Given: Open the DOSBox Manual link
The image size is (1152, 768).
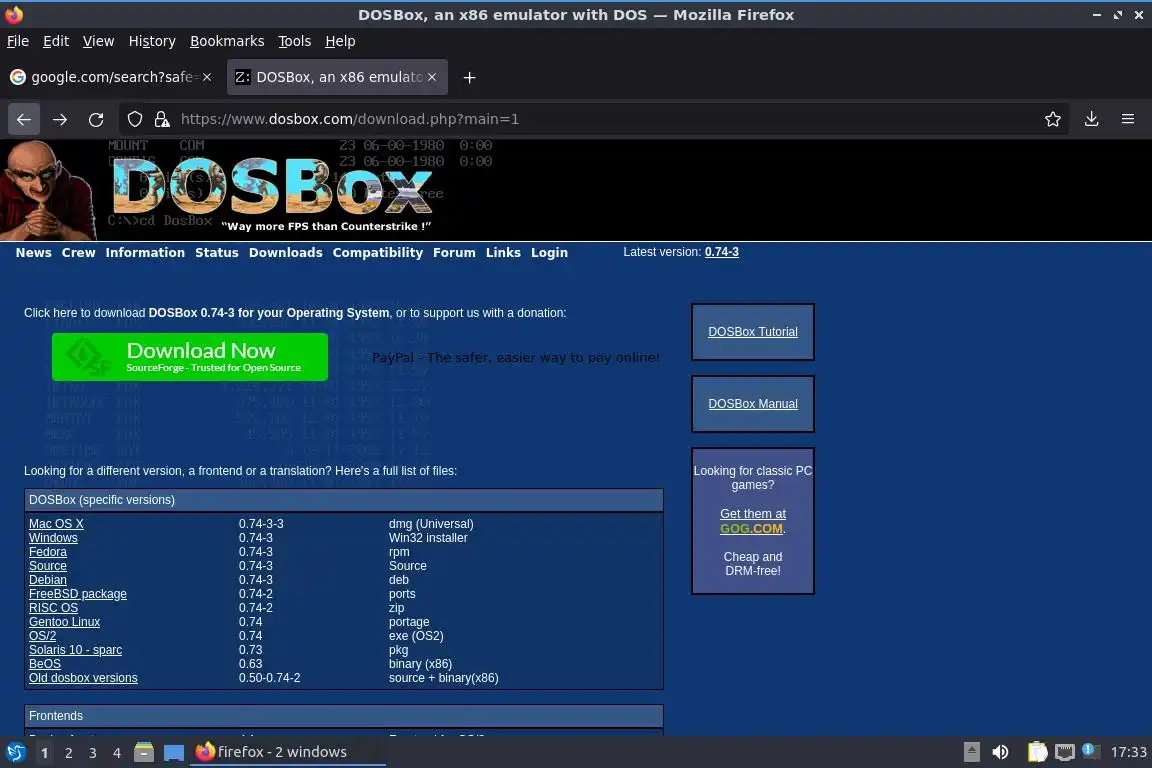Looking at the screenshot, I should [753, 404].
